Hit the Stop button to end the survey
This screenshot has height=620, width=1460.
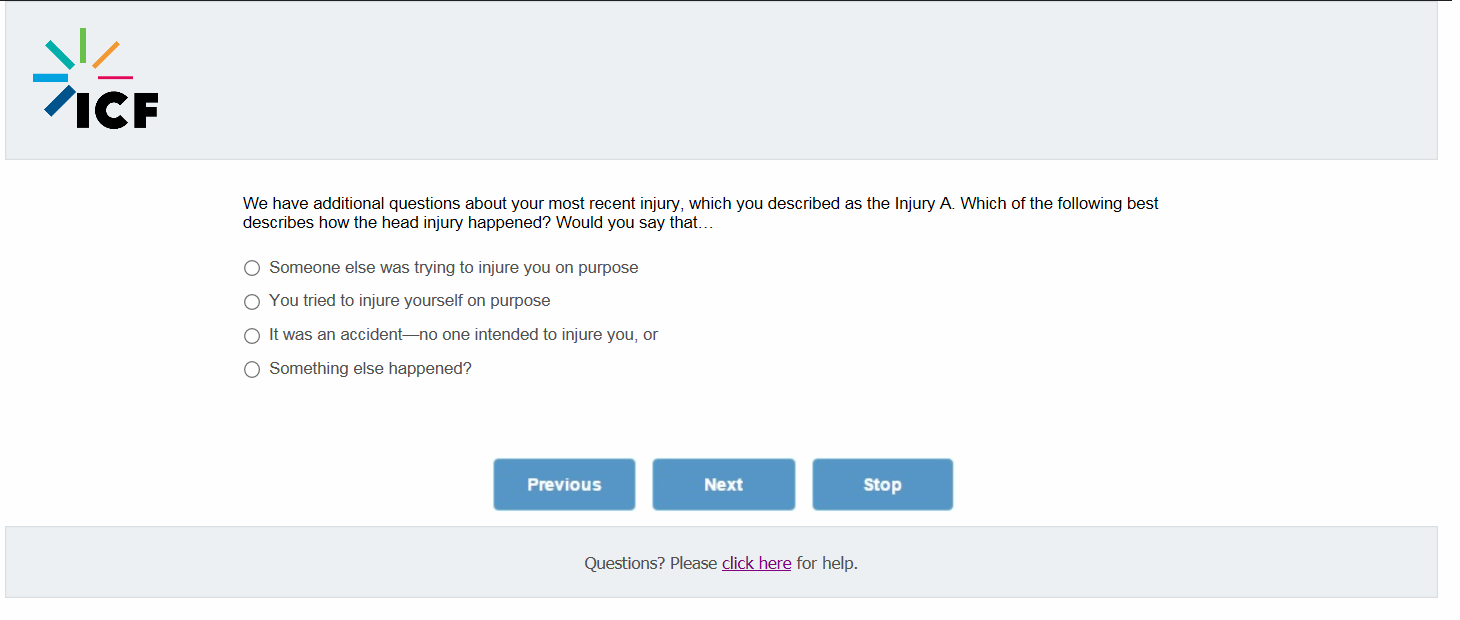(882, 485)
